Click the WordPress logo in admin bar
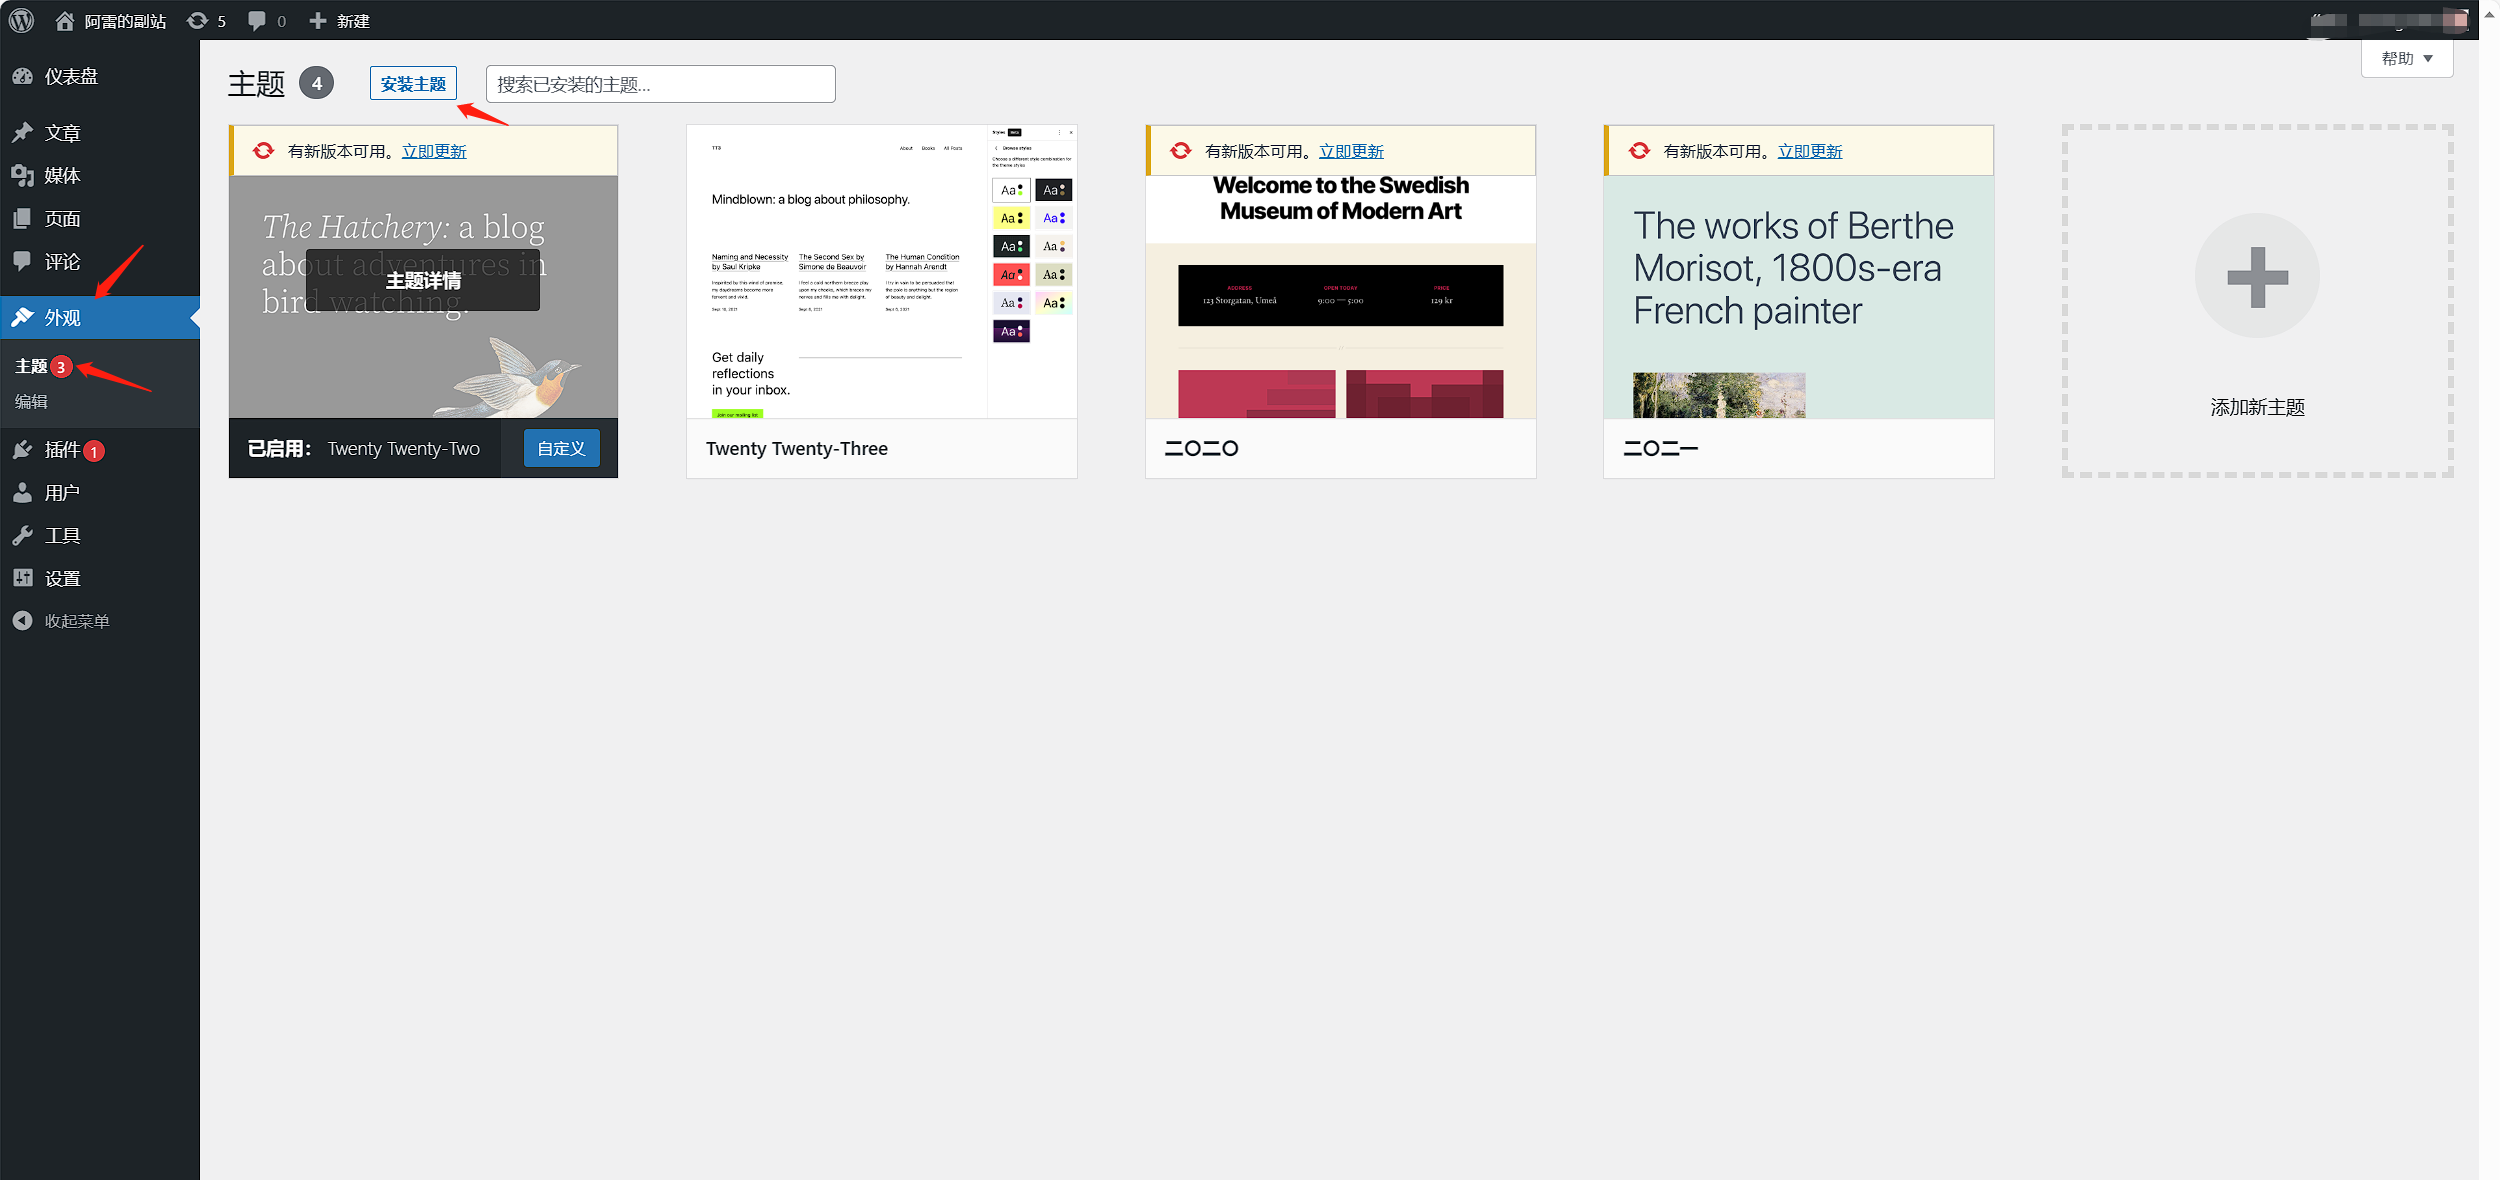Screen dimensions: 2500x1180 [x=21, y=20]
